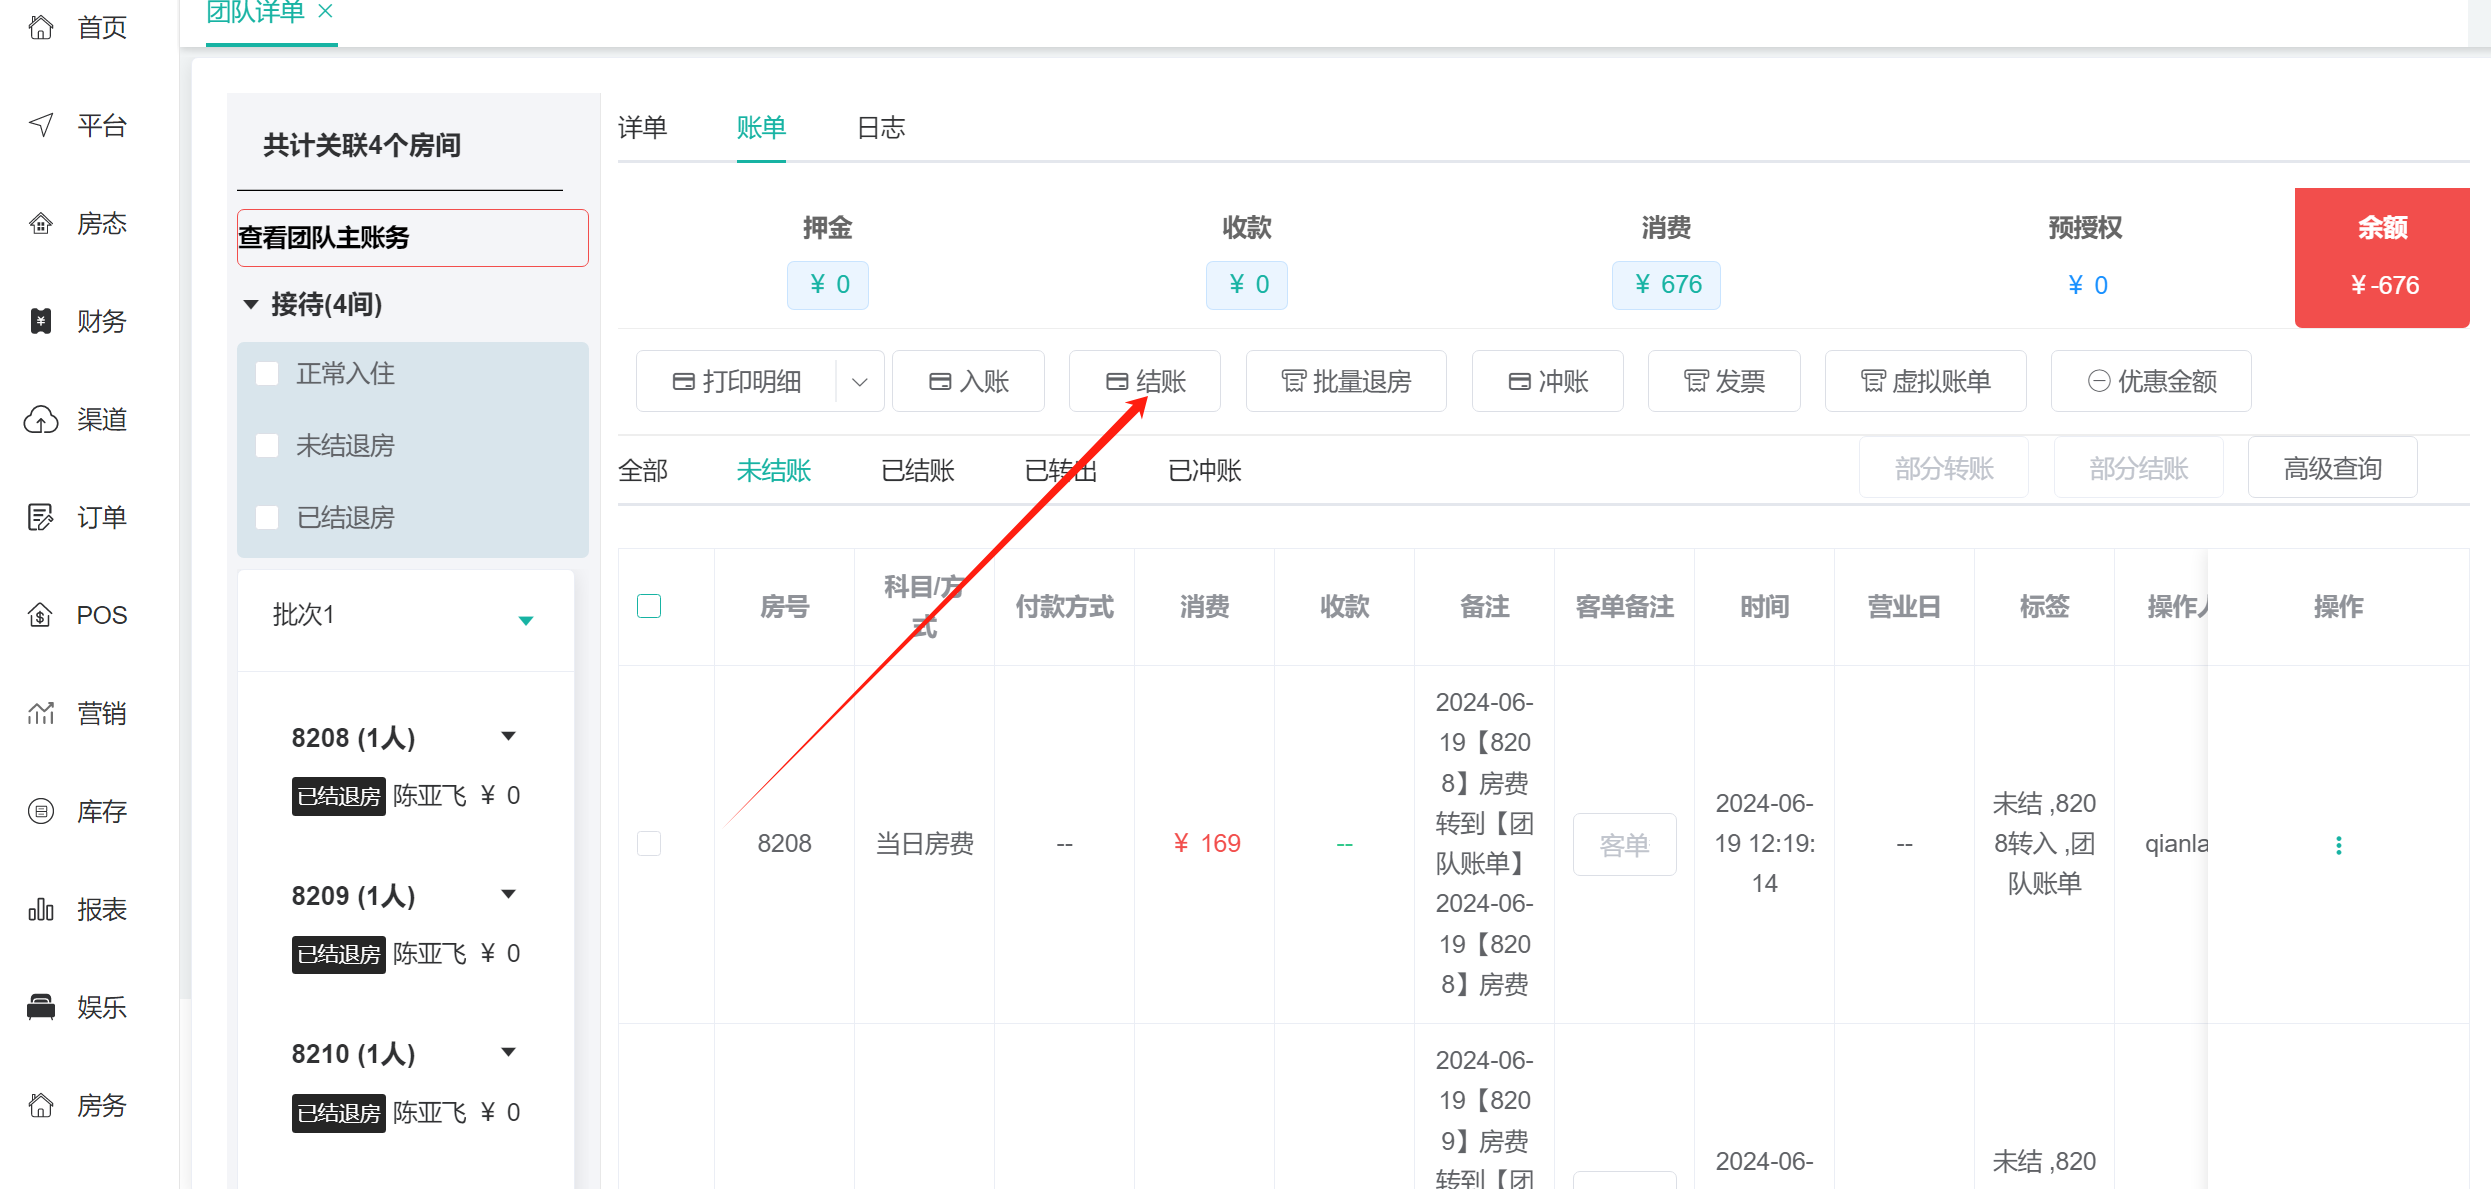Screen dimensions: 2491x1189
Task: Click 已结退房 tag under room 8209
Action: tap(339, 955)
